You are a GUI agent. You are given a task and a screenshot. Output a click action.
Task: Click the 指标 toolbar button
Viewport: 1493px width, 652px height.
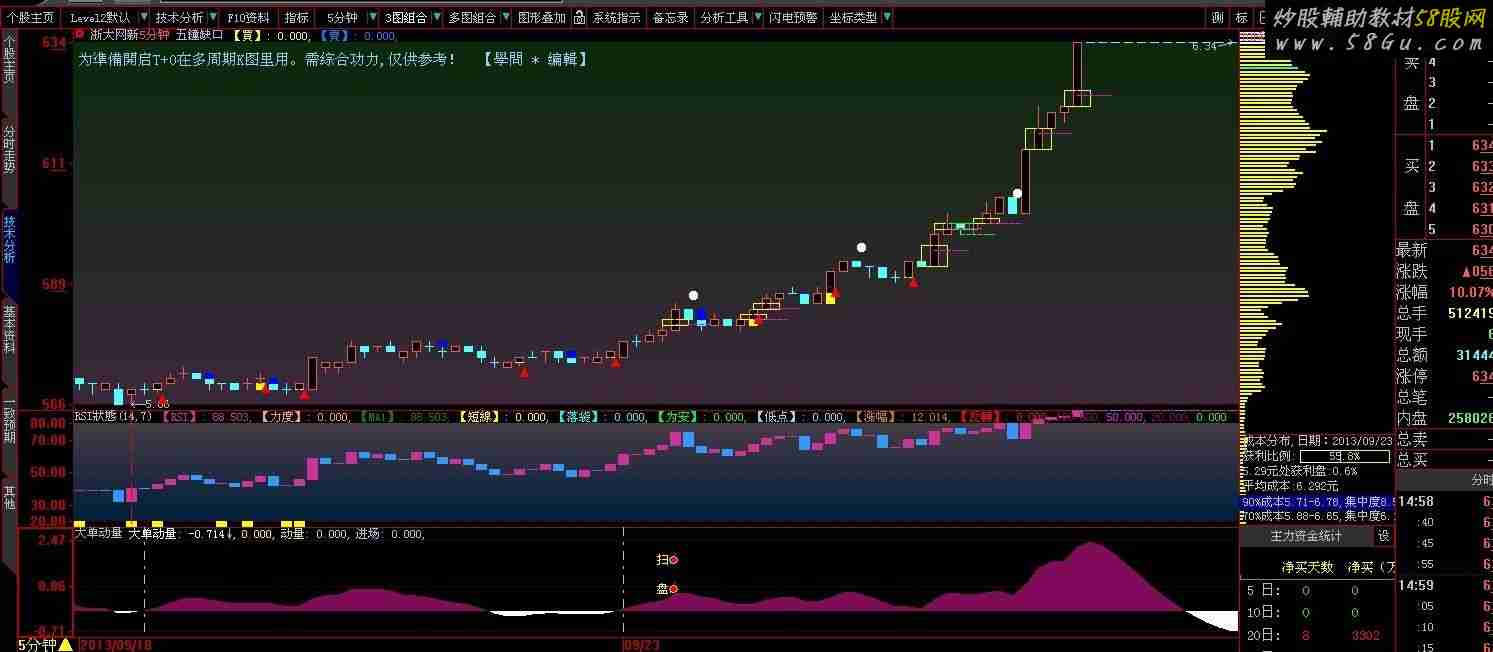(x=296, y=17)
